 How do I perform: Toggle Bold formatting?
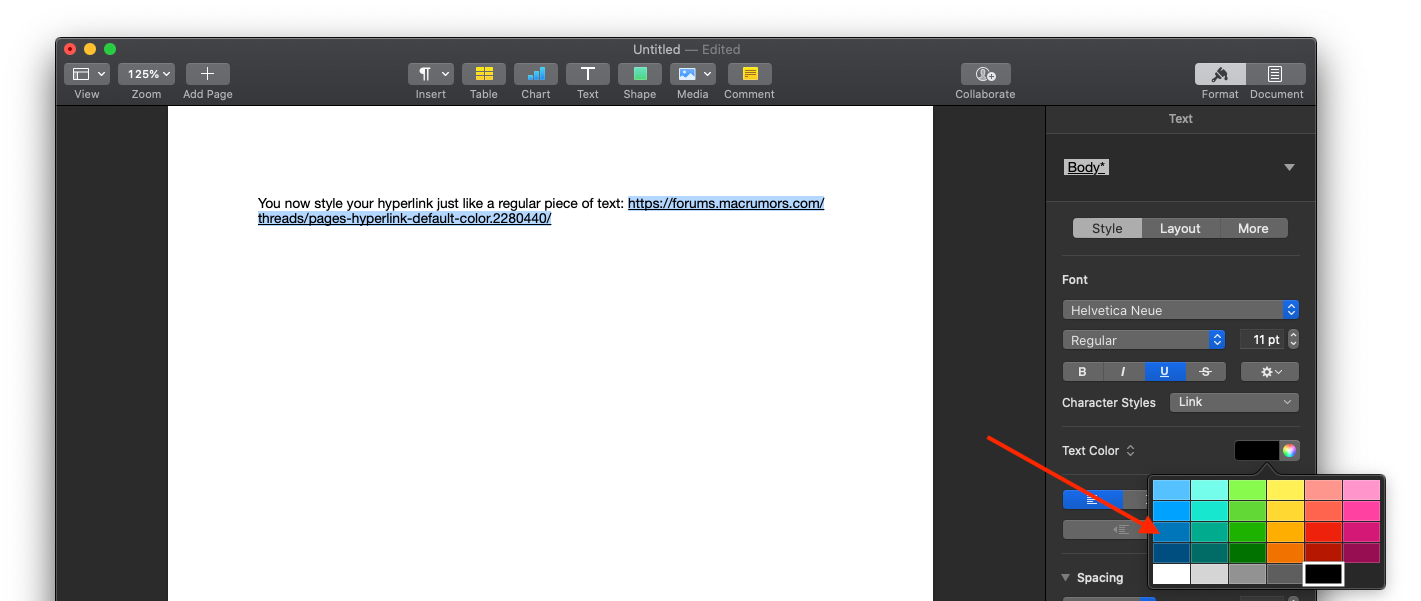pos(1083,371)
